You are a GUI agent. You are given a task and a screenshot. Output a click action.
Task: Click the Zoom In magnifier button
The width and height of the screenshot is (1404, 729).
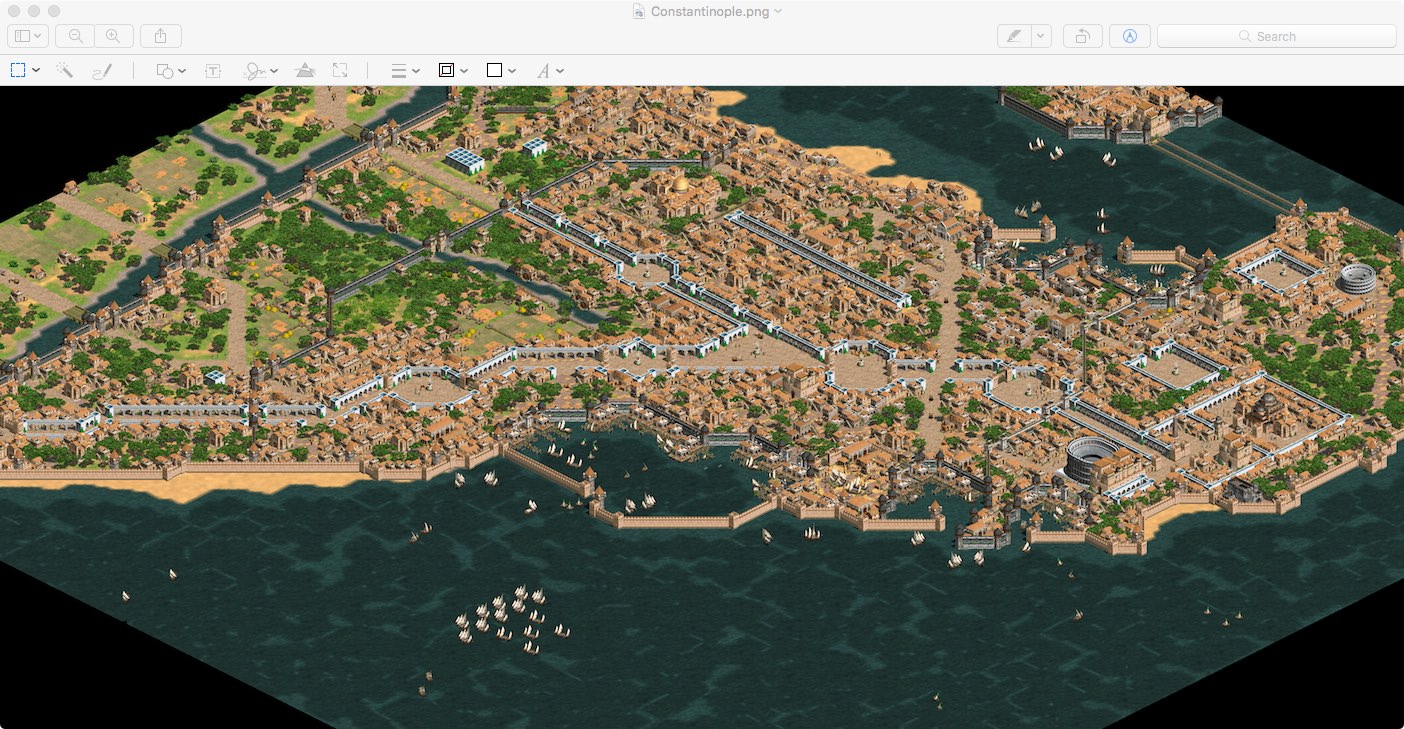pyautogui.click(x=113, y=36)
